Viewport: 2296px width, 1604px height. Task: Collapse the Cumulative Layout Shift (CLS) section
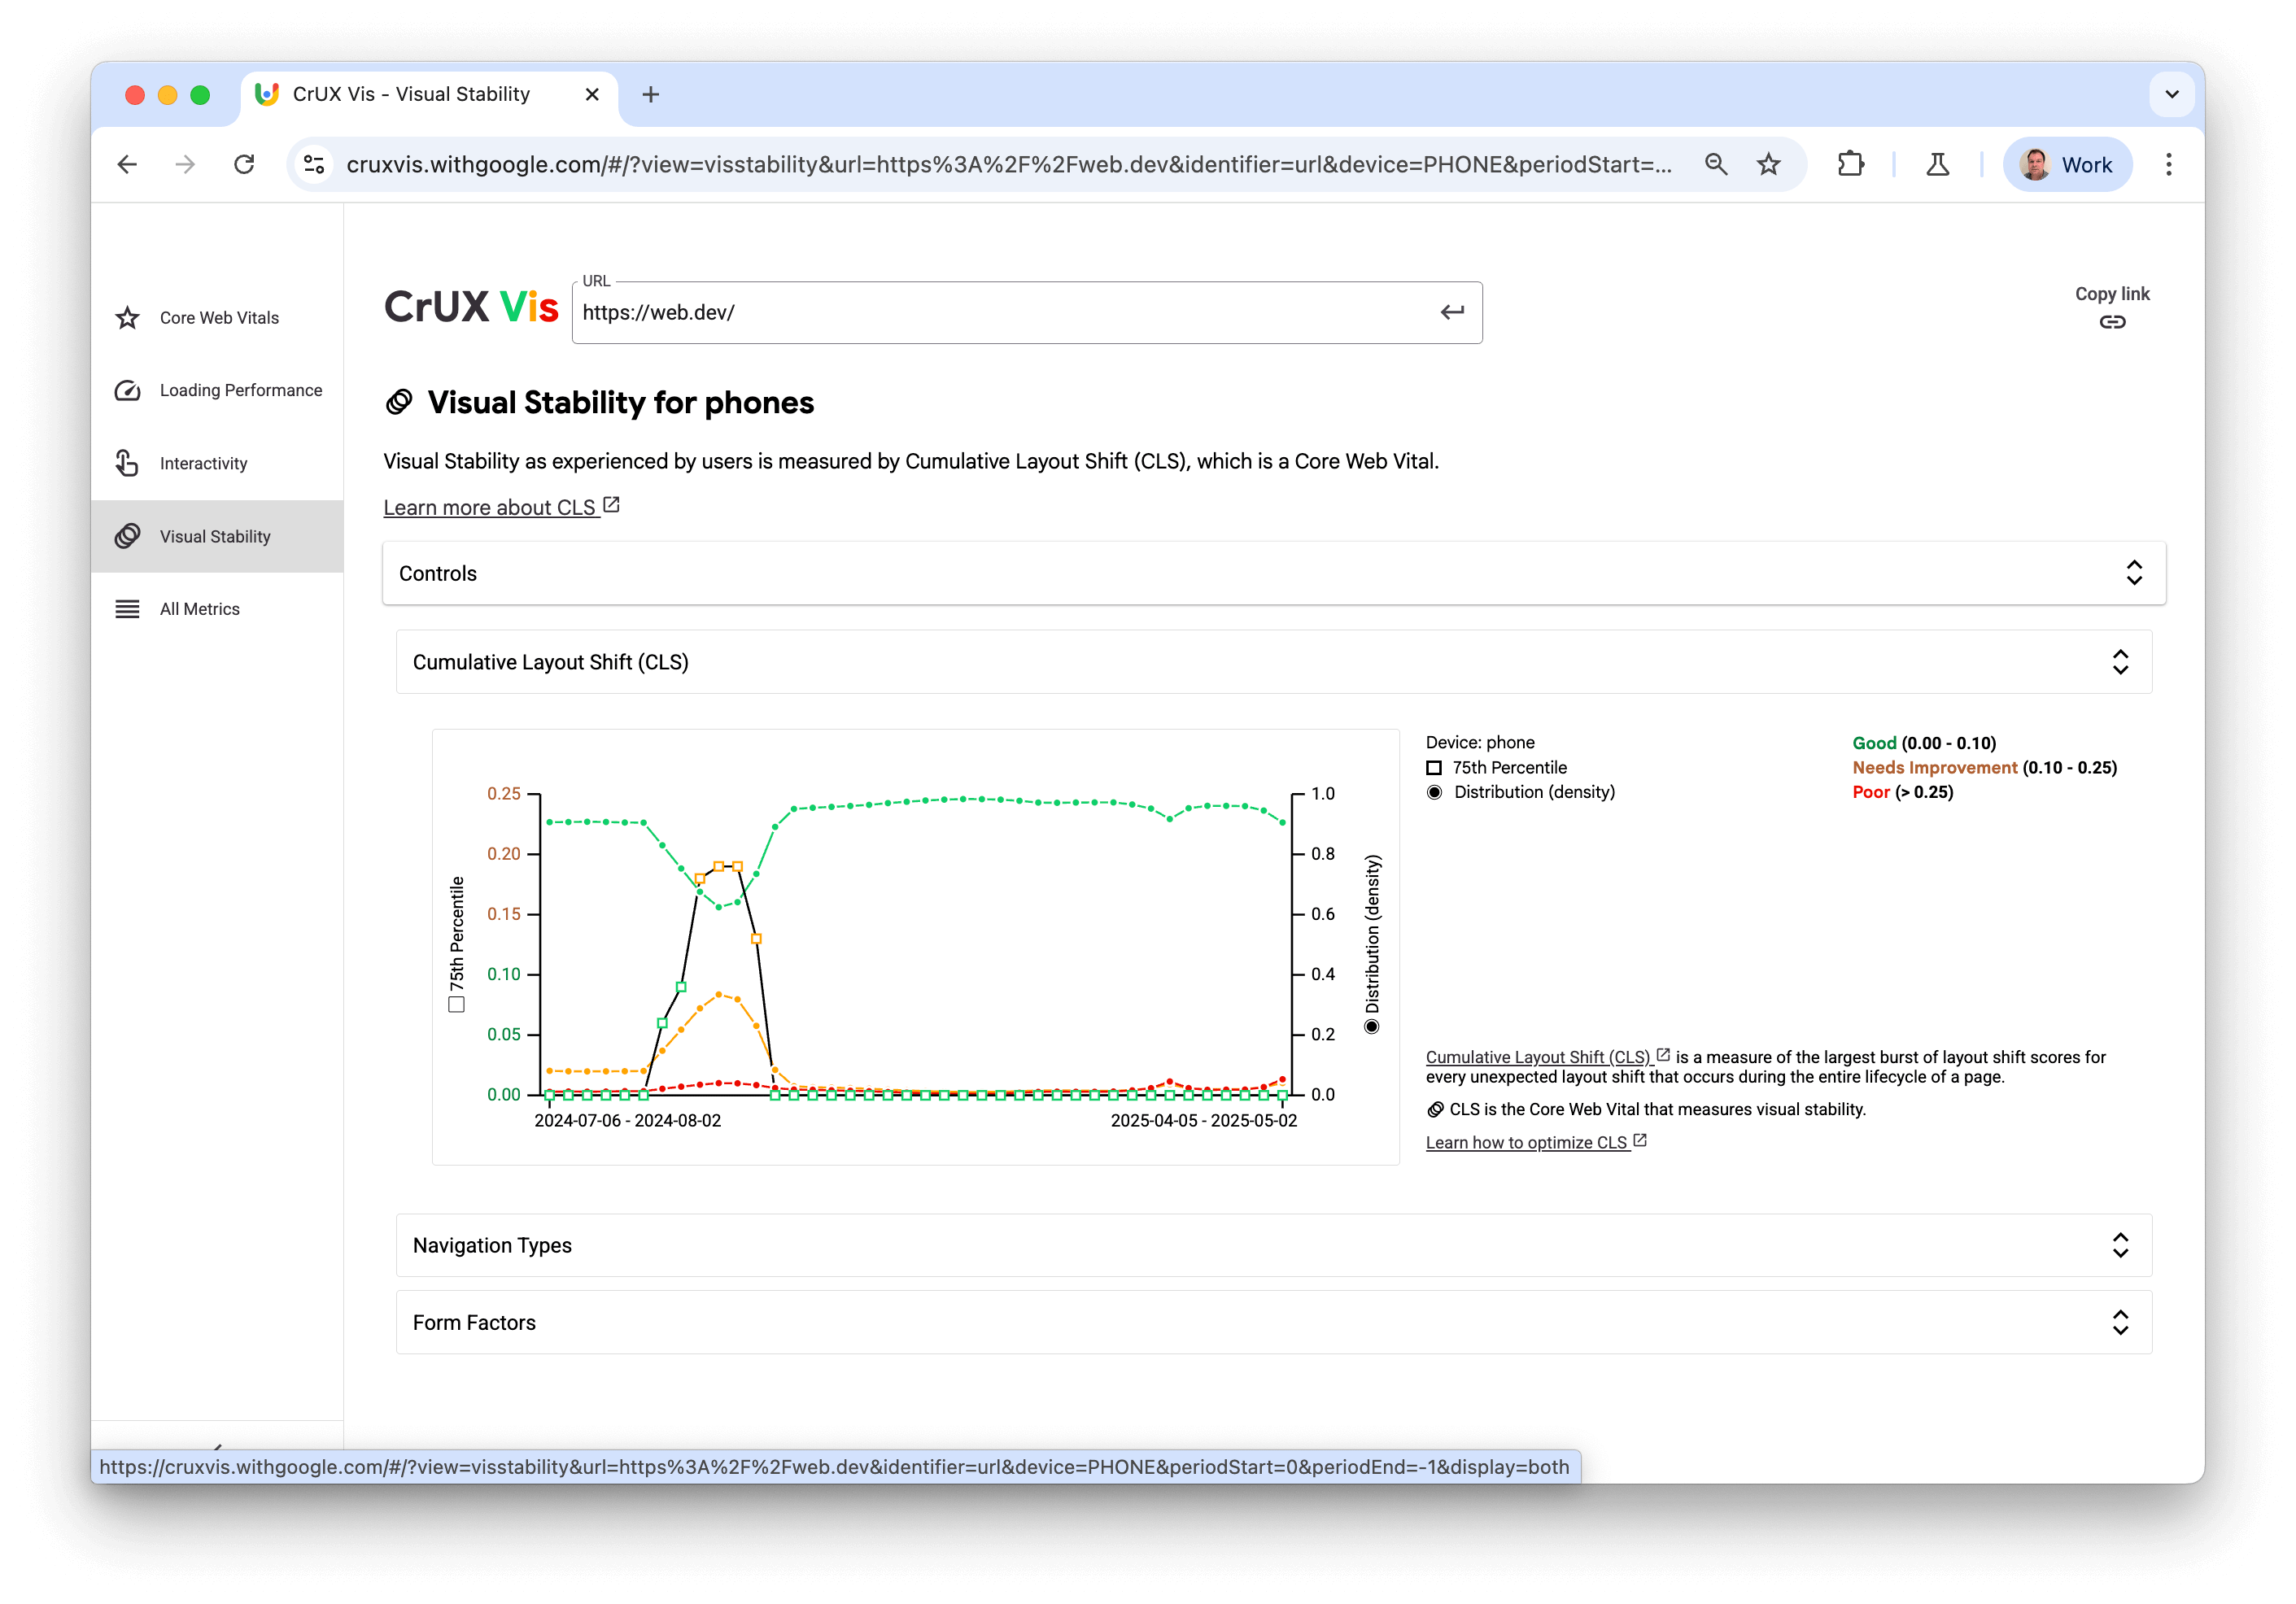[x=2121, y=661]
